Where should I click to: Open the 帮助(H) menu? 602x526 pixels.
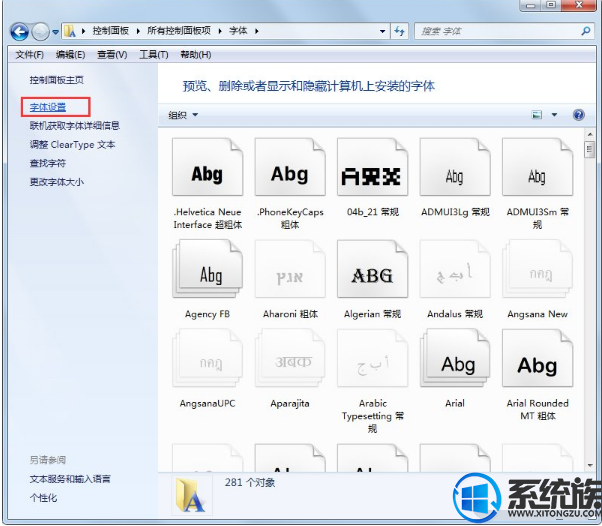tap(196, 55)
